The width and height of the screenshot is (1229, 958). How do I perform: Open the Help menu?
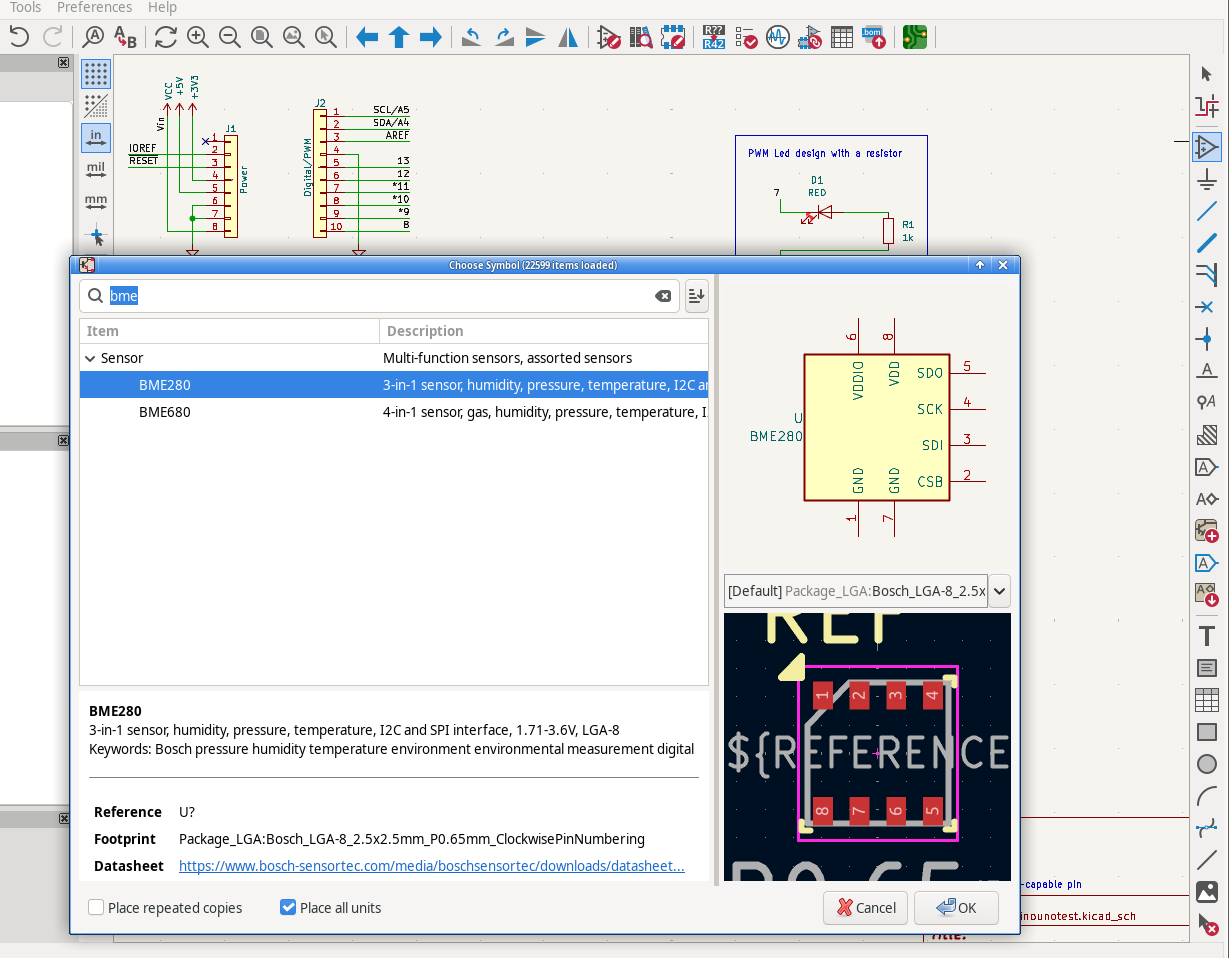point(162,7)
